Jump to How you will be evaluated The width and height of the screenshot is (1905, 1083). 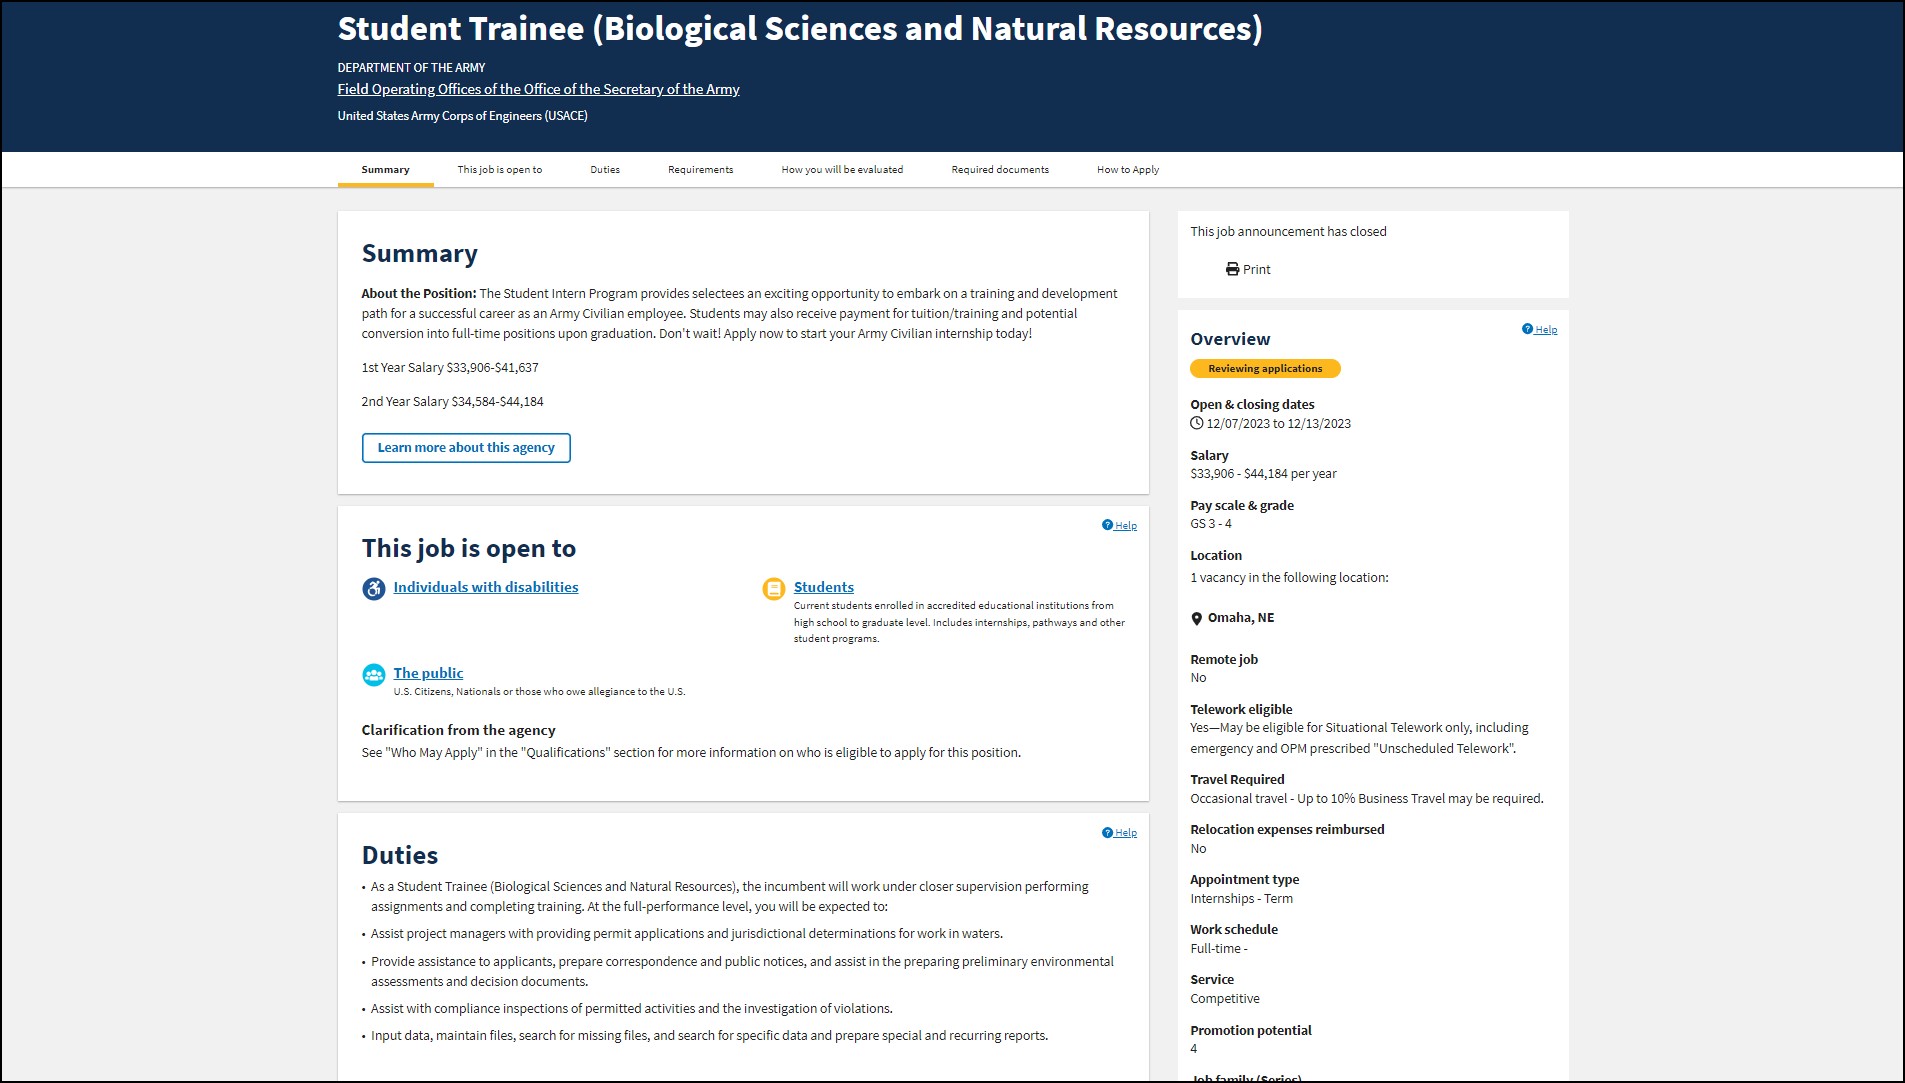841,170
